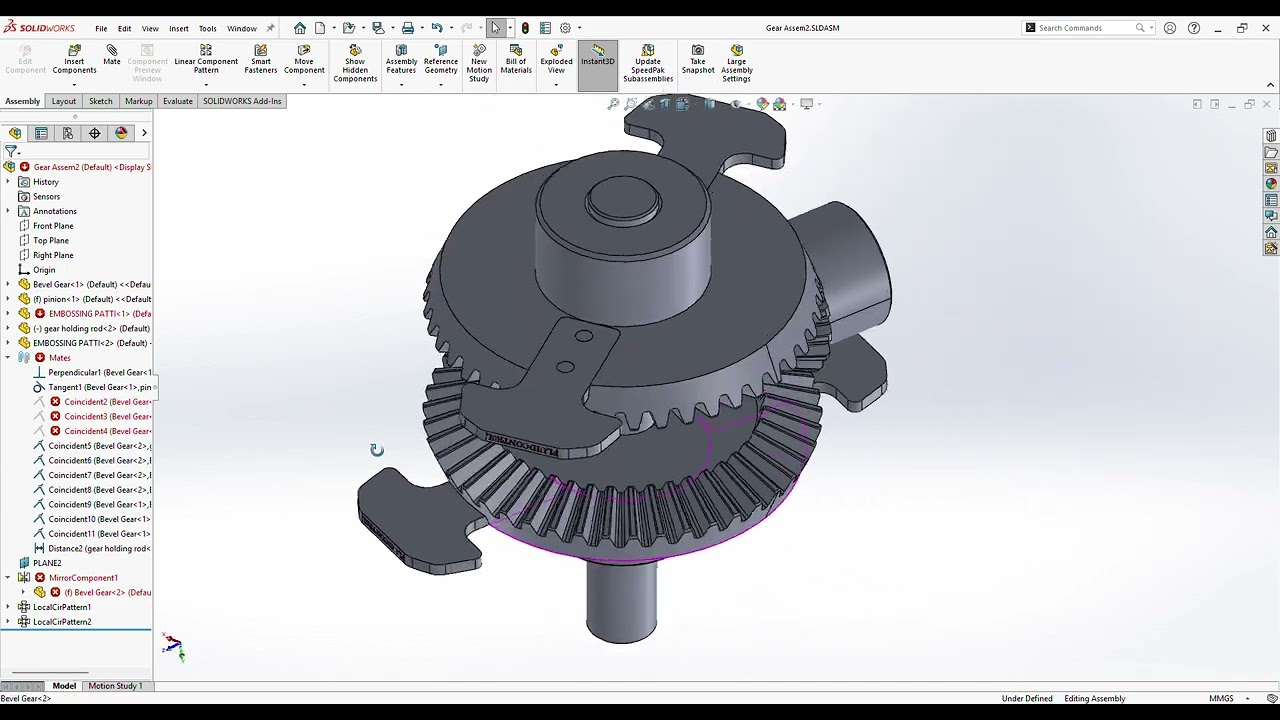Select LocalCirPattern2 tree item

[54, 622]
